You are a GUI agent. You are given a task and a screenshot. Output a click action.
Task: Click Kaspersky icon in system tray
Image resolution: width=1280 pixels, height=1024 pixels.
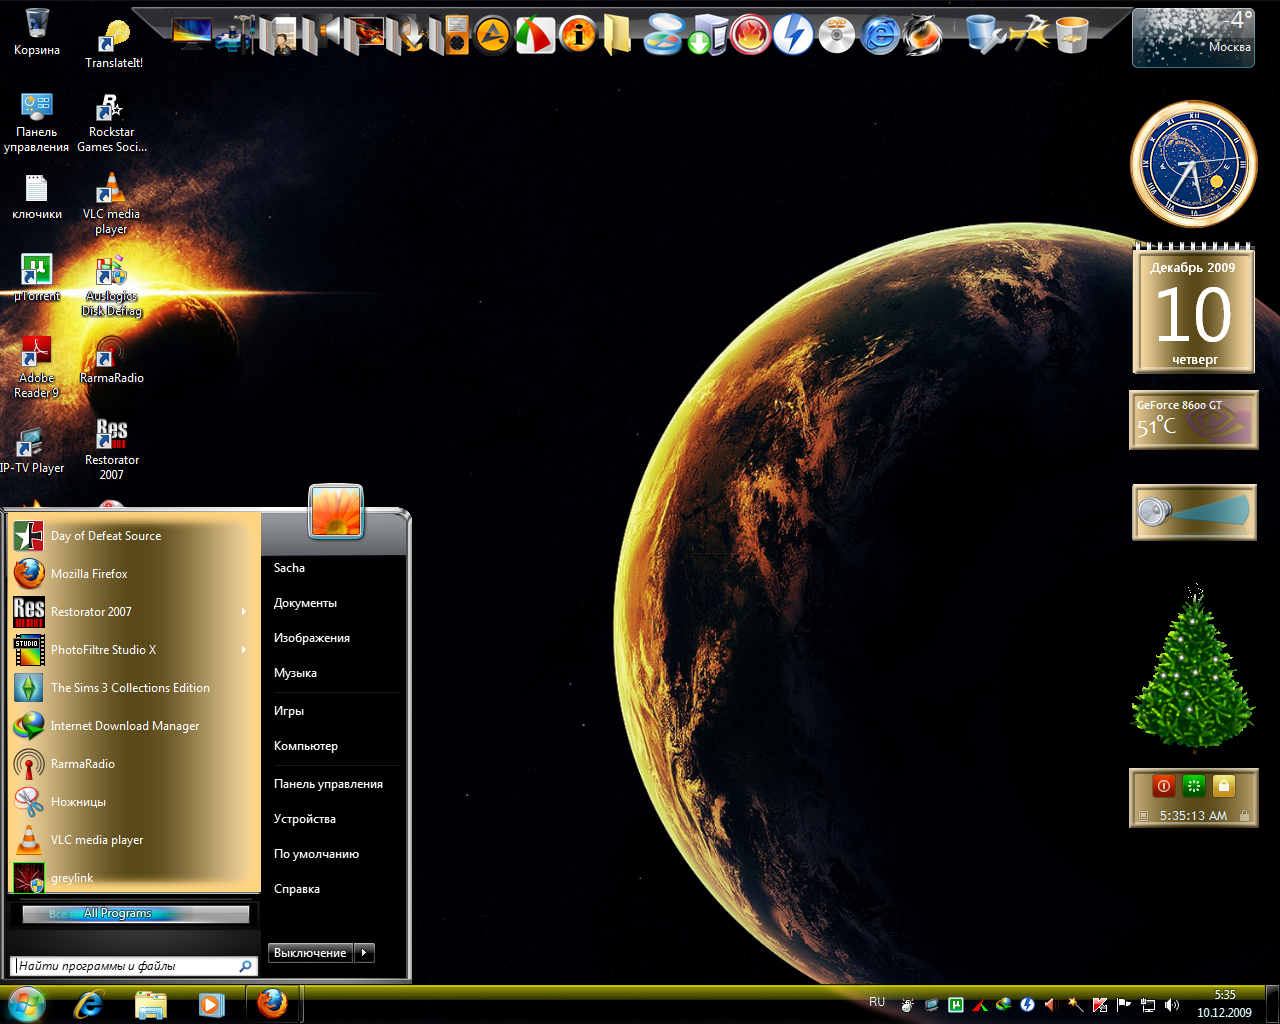click(x=1100, y=1005)
